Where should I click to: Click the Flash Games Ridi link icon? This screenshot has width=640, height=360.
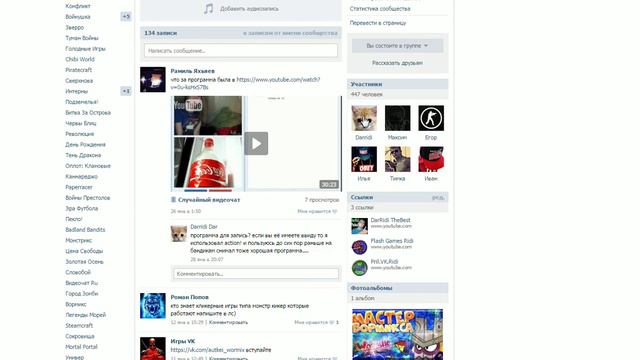click(360, 247)
